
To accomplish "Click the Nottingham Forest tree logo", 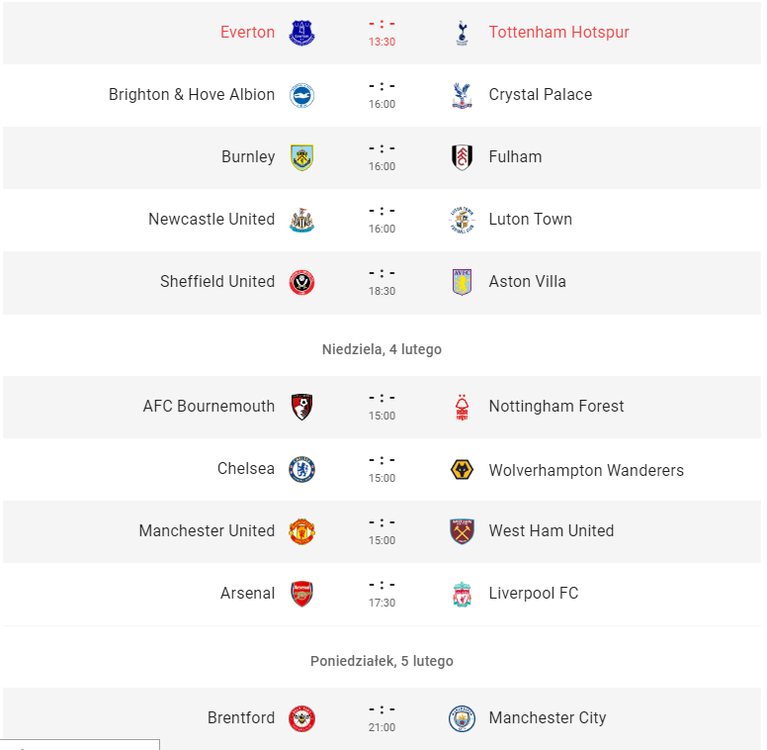I will click(x=462, y=407).
